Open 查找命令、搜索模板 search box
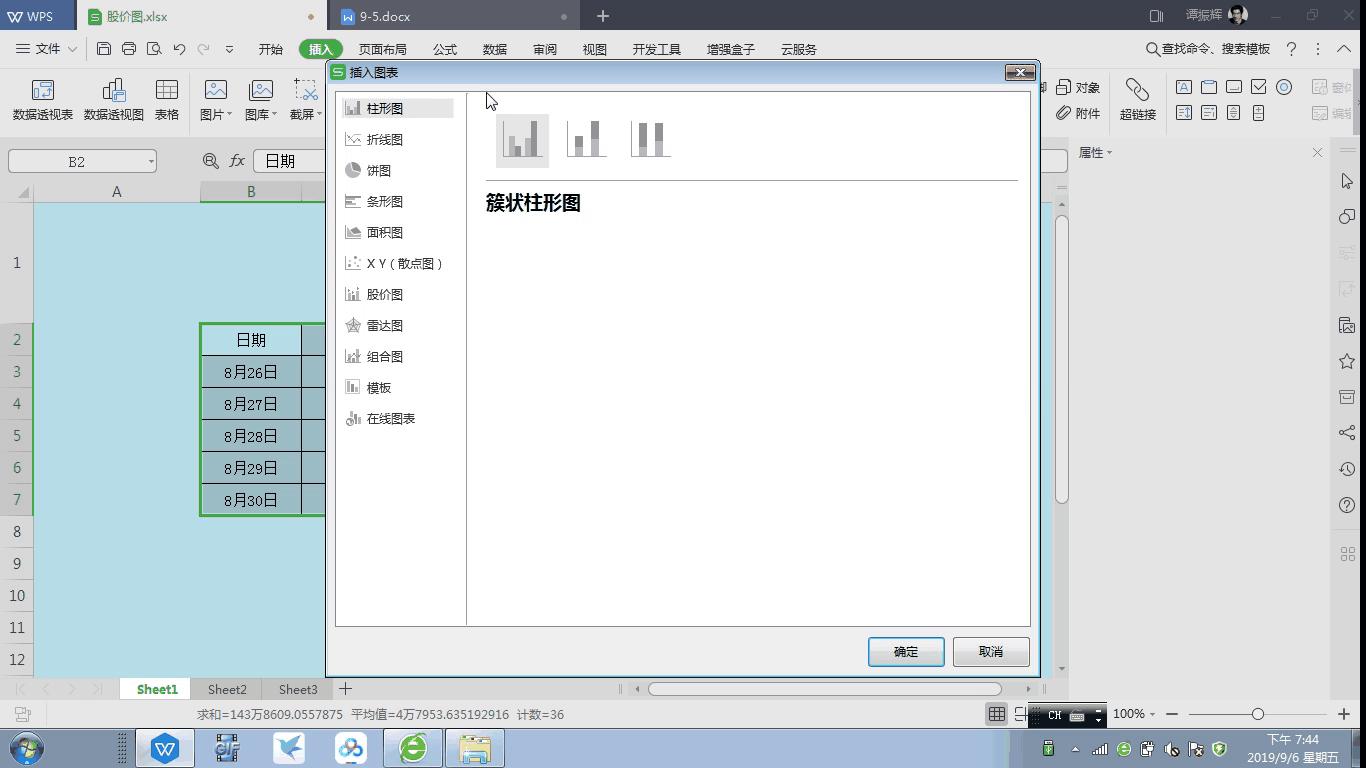This screenshot has height=768, width=1366. click(x=1208, y=49)
